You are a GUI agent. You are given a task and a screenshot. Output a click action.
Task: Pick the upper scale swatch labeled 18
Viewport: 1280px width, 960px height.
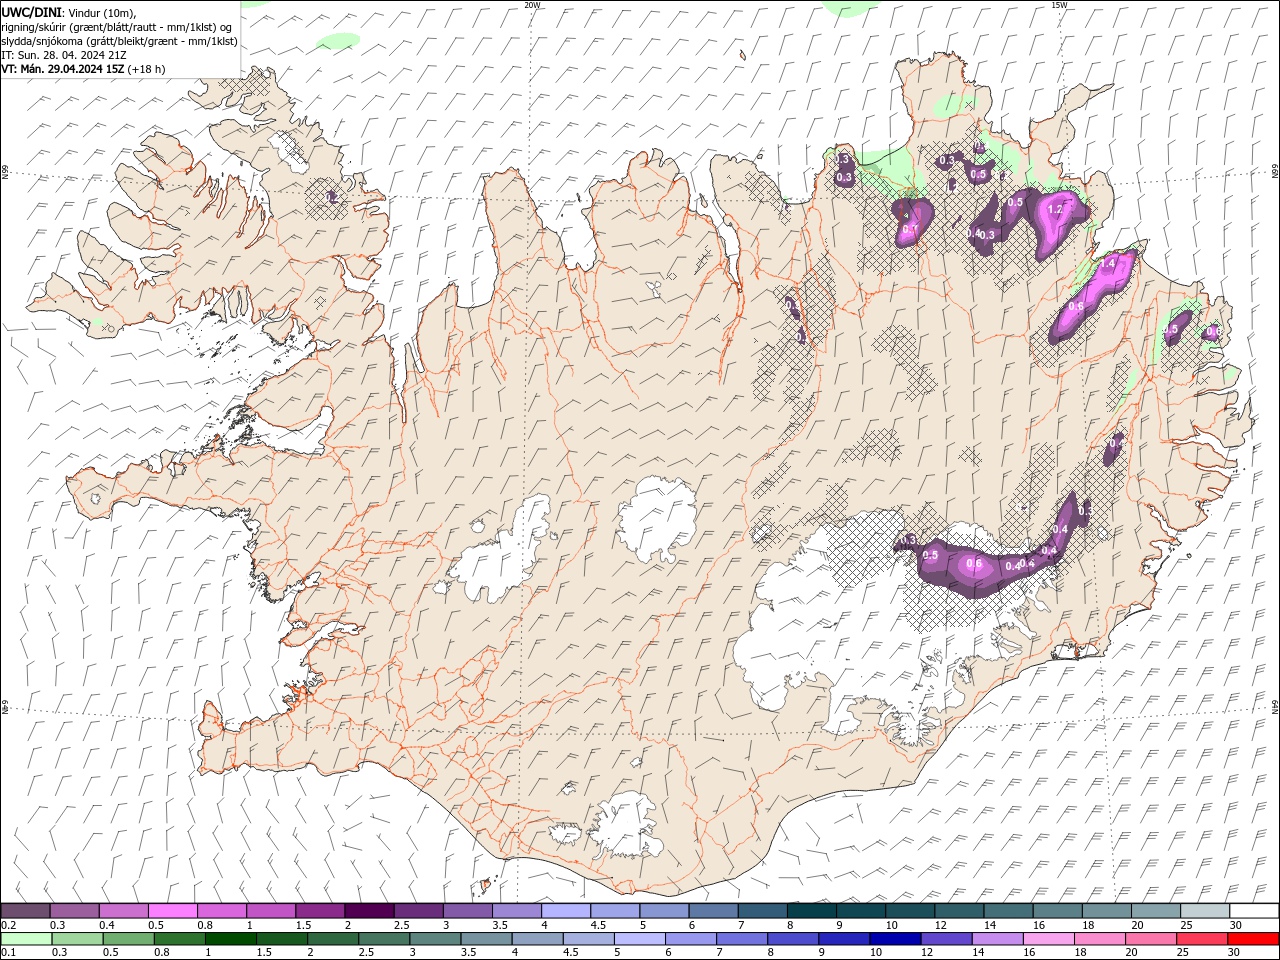click(1107, 910)
